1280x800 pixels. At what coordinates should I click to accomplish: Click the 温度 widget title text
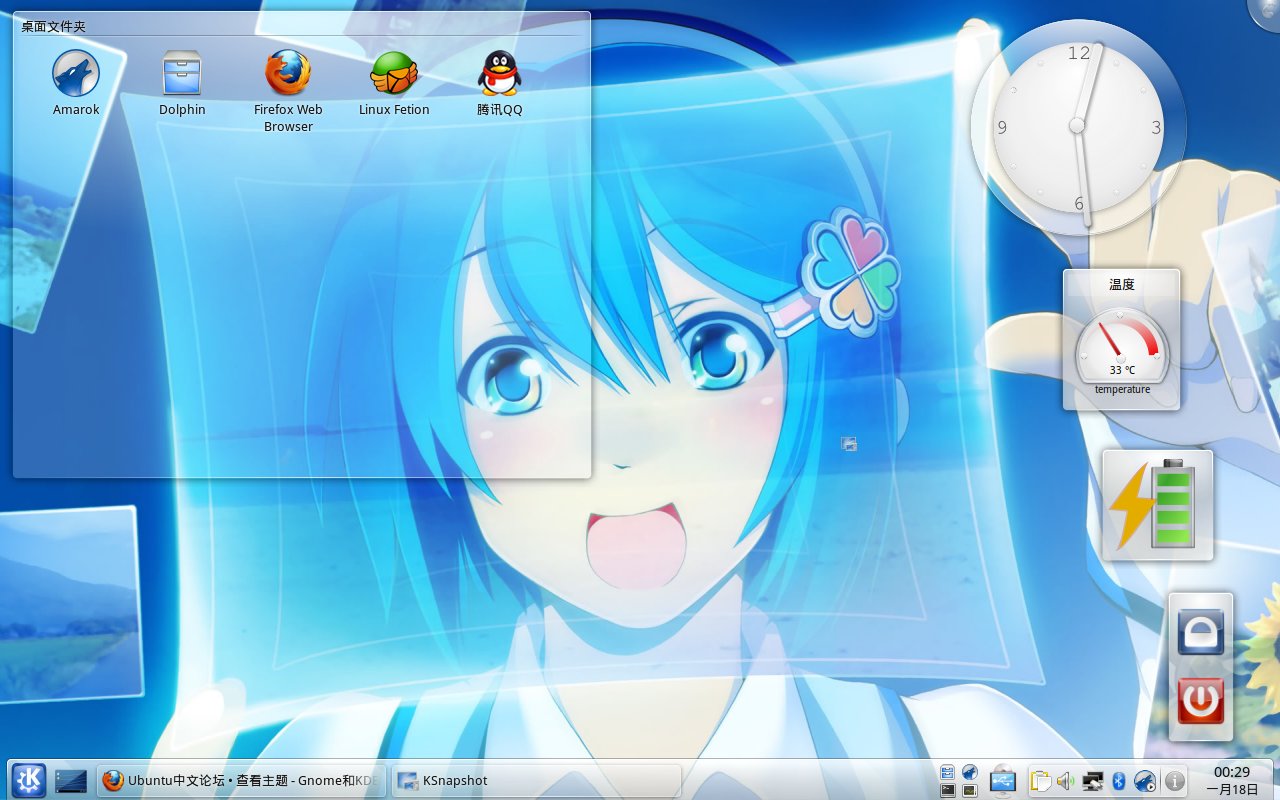pos(1122,284)
